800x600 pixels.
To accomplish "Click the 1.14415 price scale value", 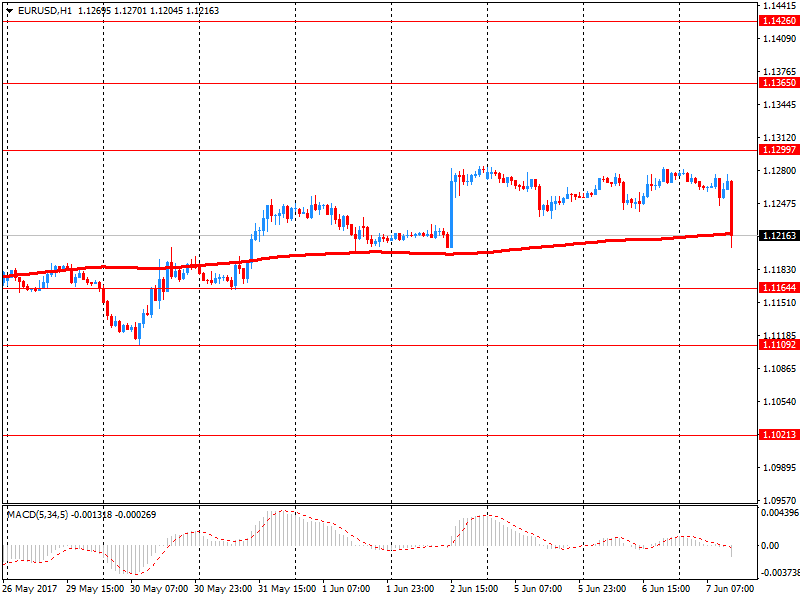I will (x=779, y=6).
